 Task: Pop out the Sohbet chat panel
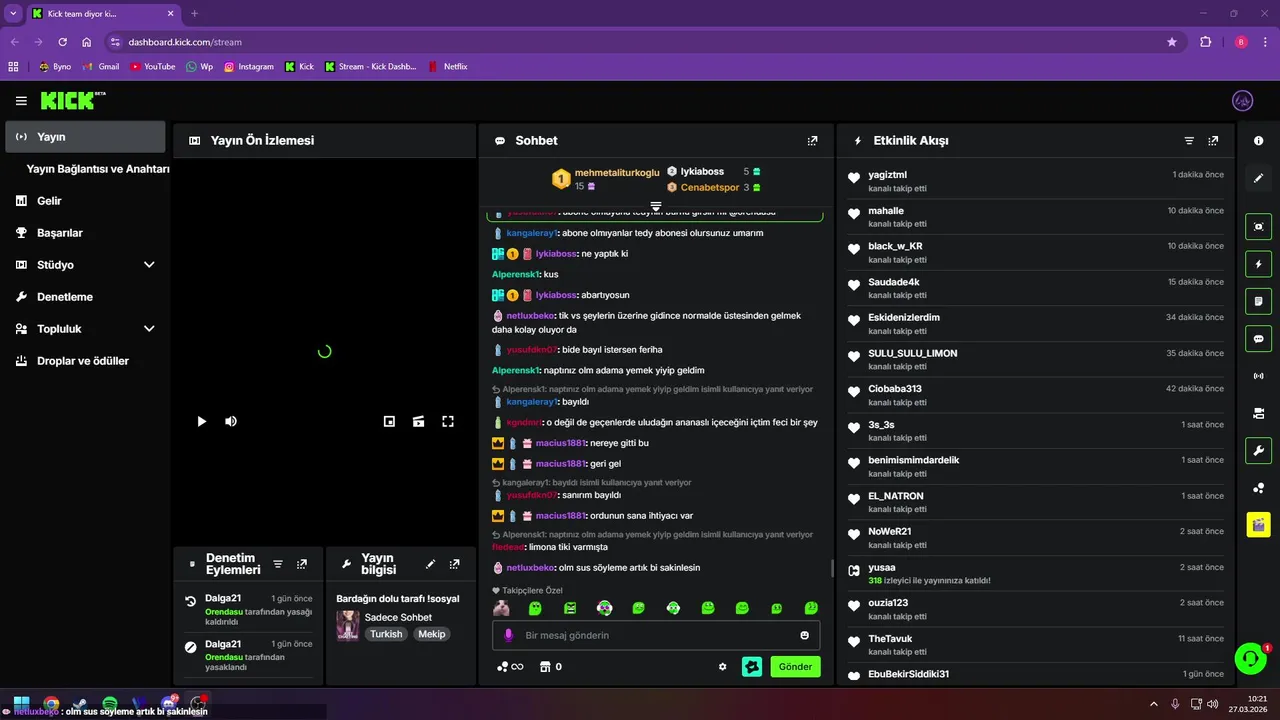pyautogui.click(x=812, y=141)
